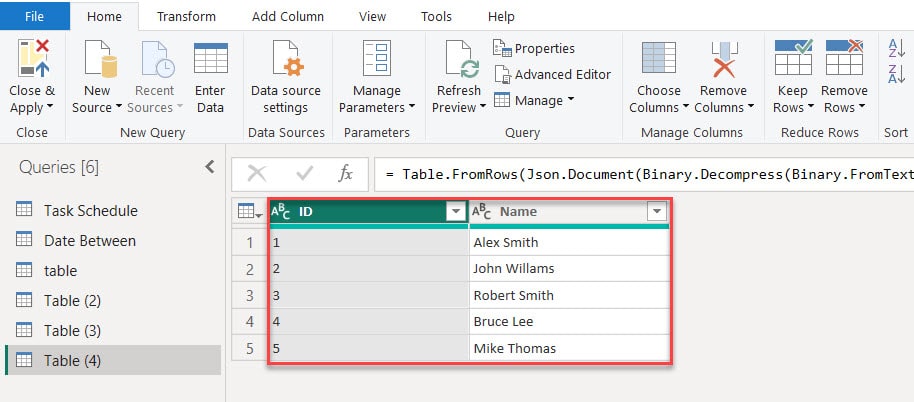914x402 pixels.
Task: Click the Remove Rows icon
Action: point(845,57)
